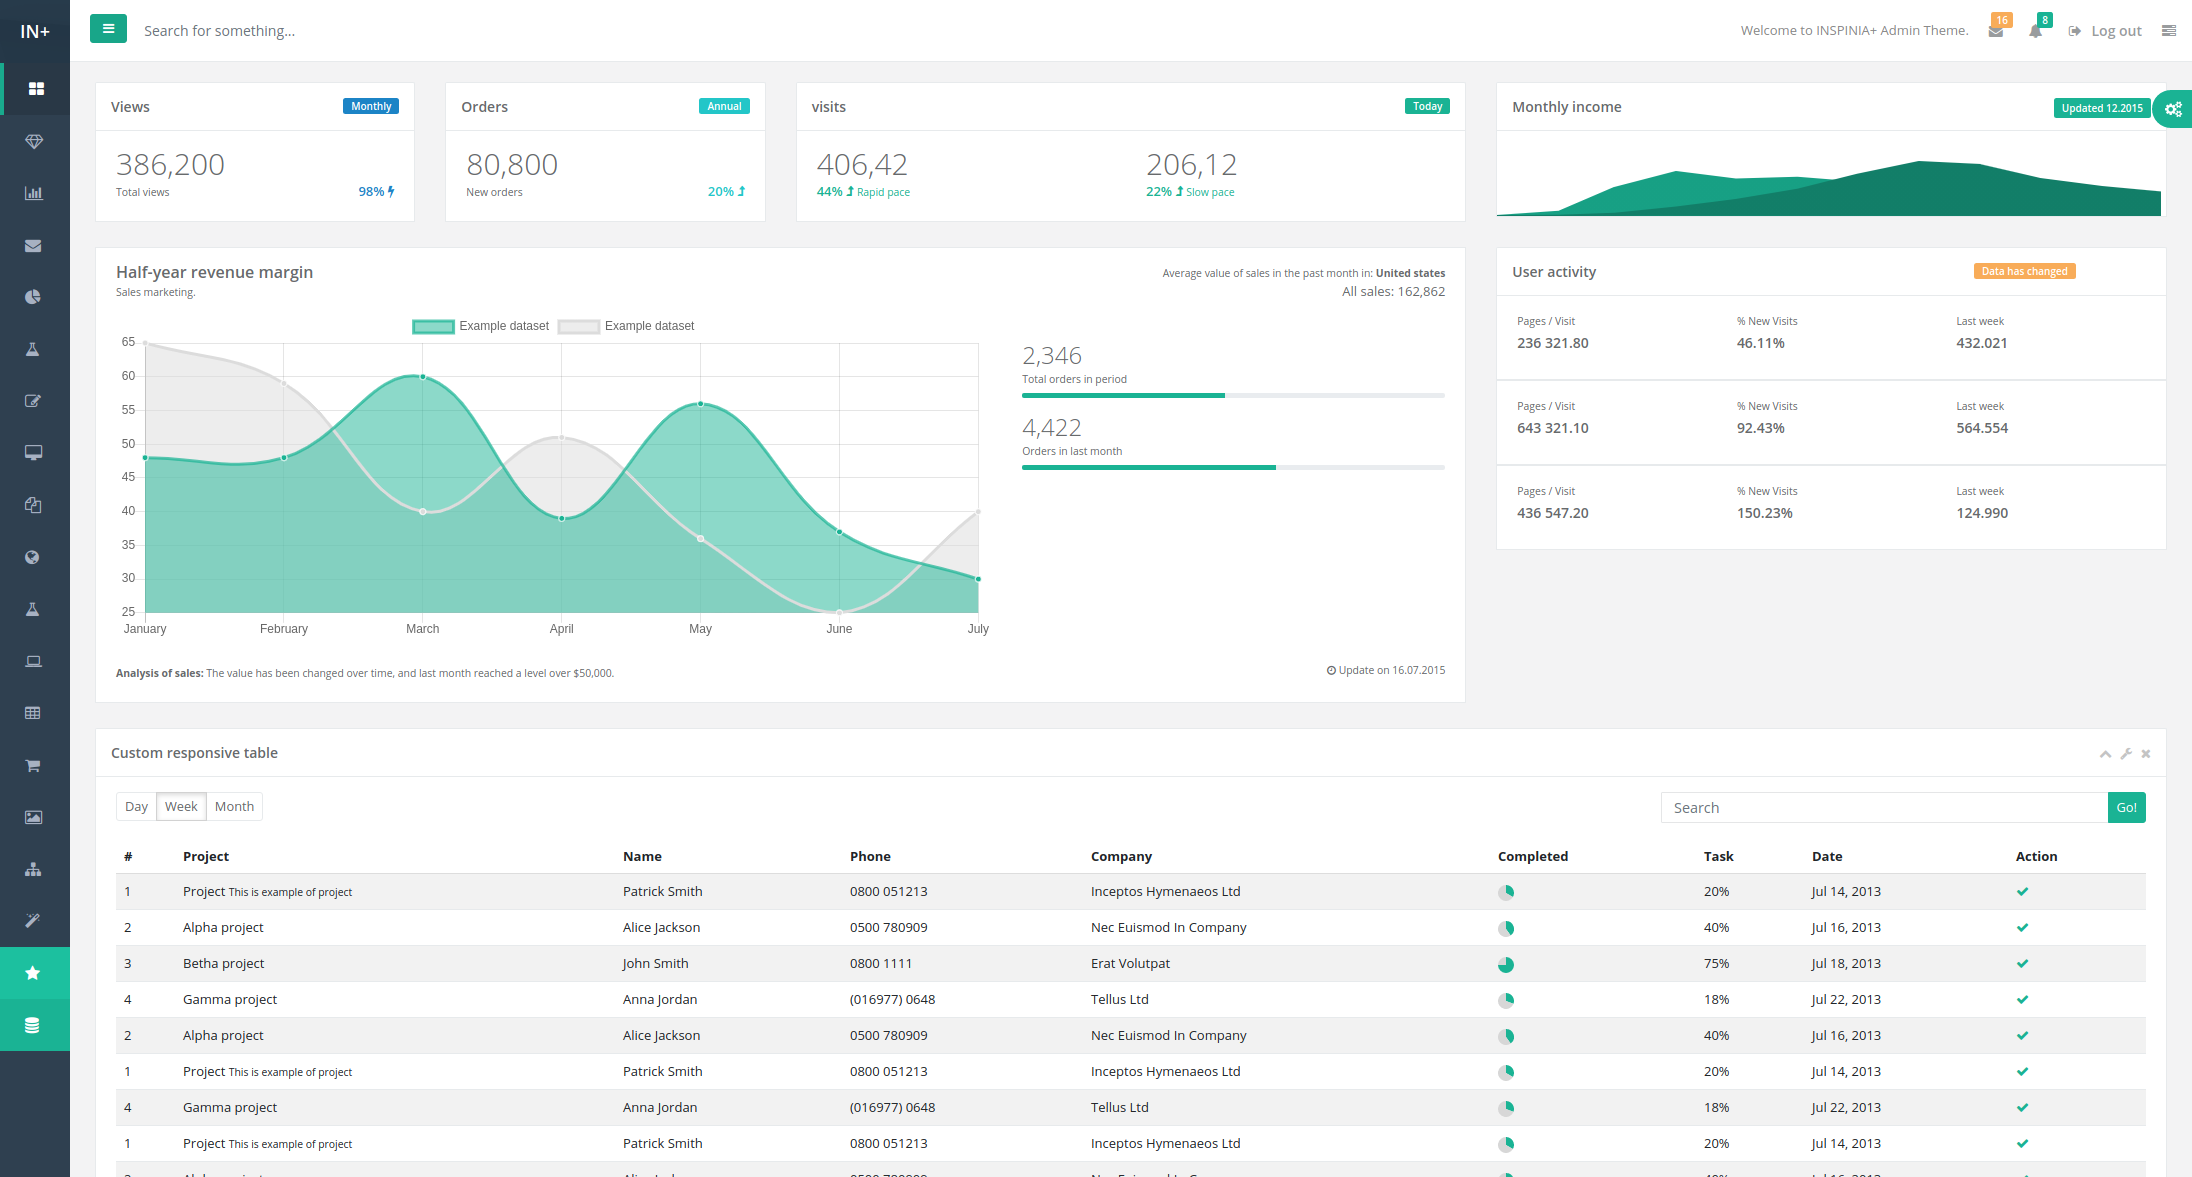Open the copy-pages sidebar icon
This screenshot has height=1177, width=2192.
[x=33, y=505]
